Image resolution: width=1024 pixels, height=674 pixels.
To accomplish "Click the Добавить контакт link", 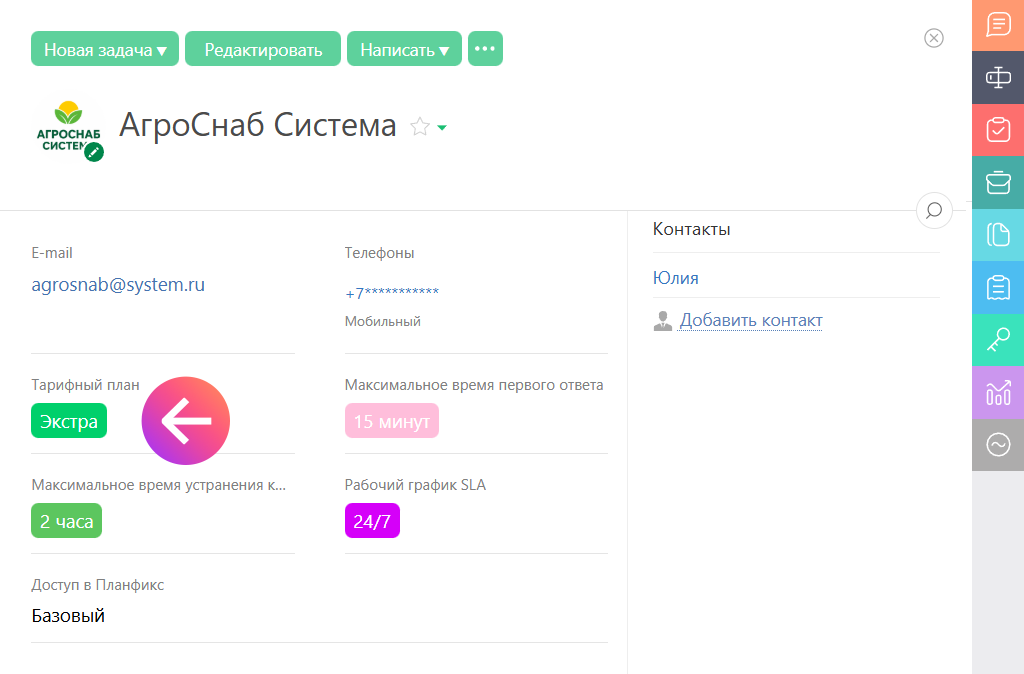I will (750, 320).
